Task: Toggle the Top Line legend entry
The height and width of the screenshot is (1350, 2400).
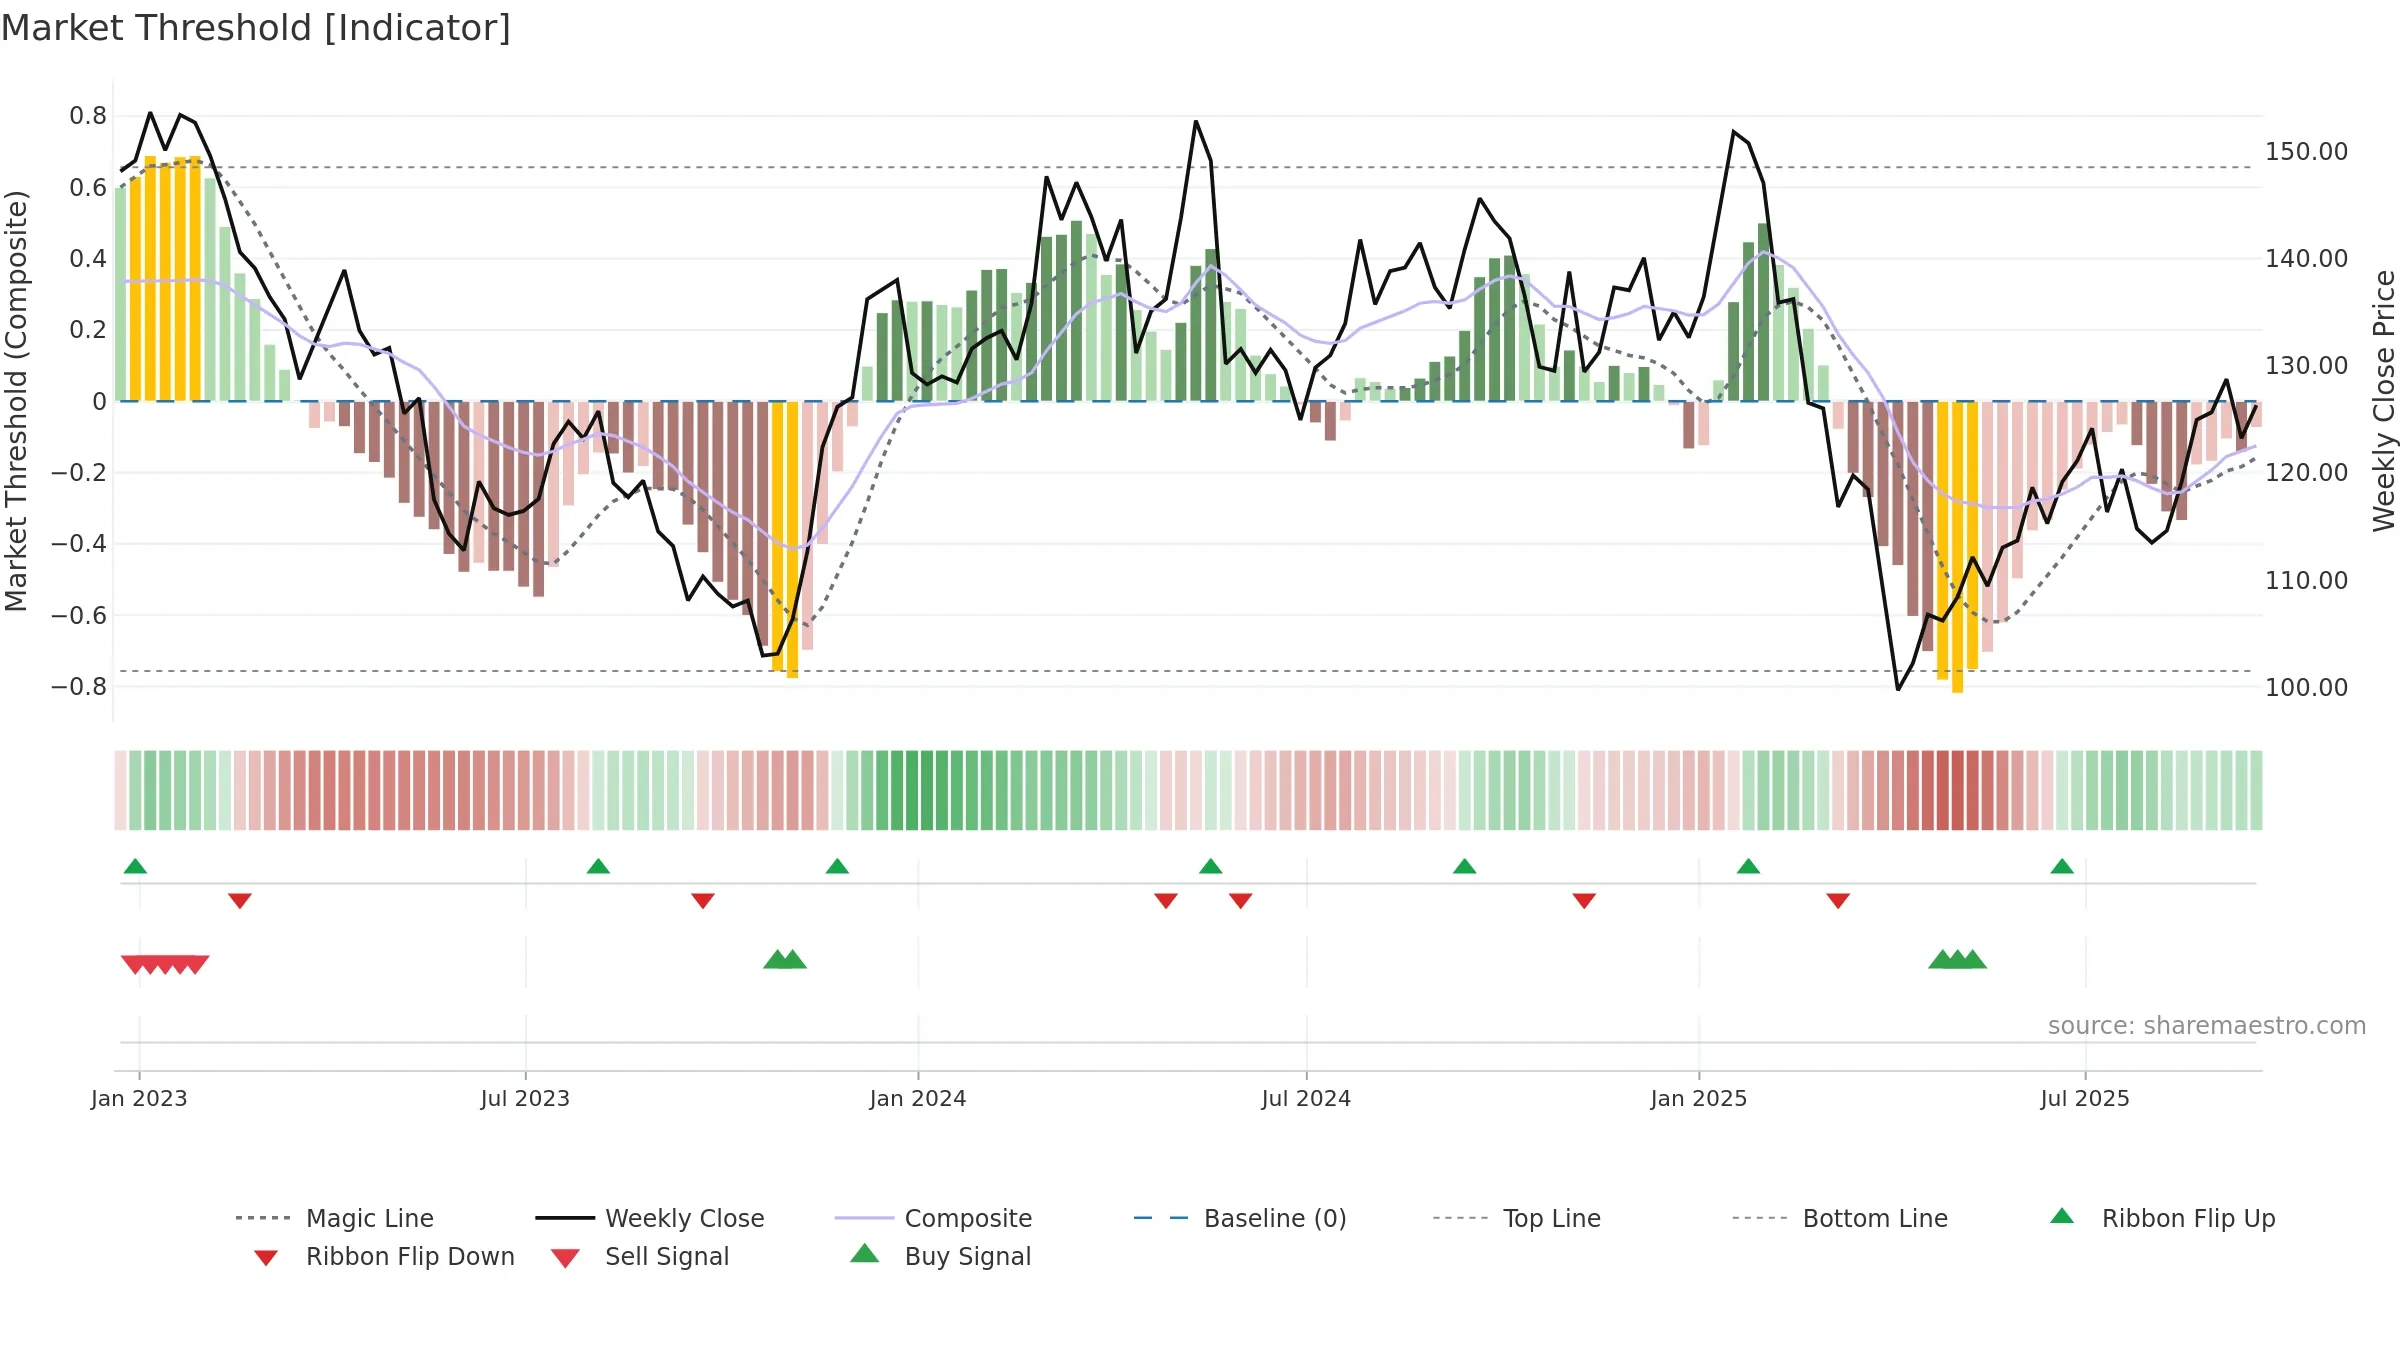Action: pyautogui.click(x=1517, y=1218)
